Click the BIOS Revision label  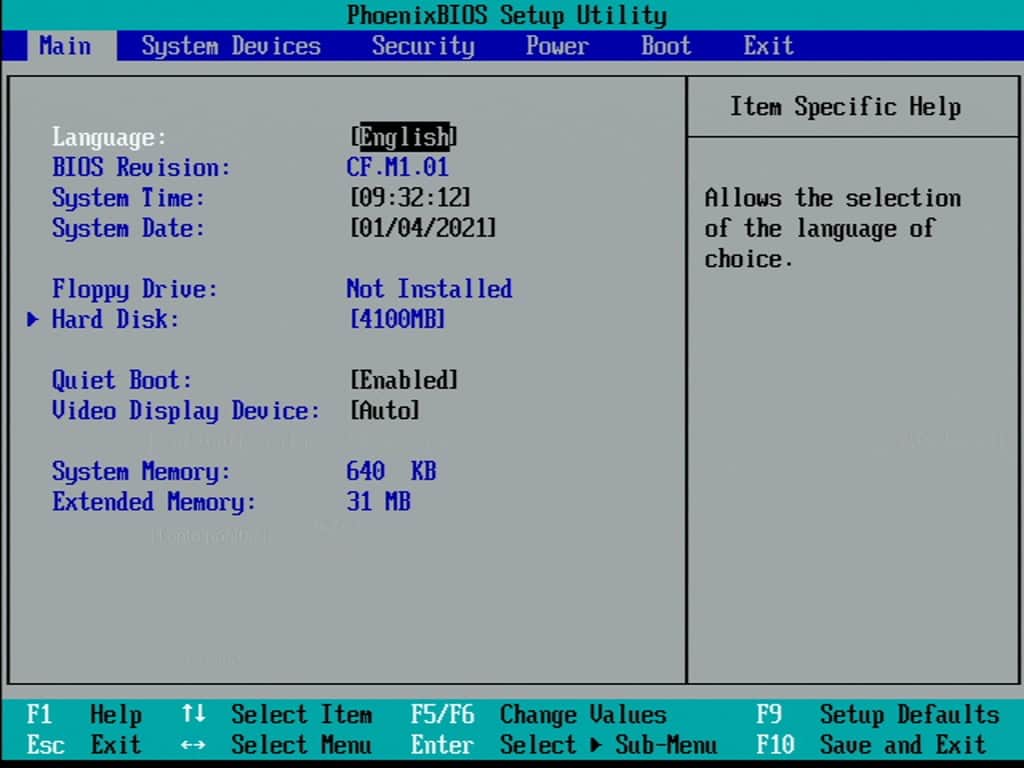[x=141, y=167]
